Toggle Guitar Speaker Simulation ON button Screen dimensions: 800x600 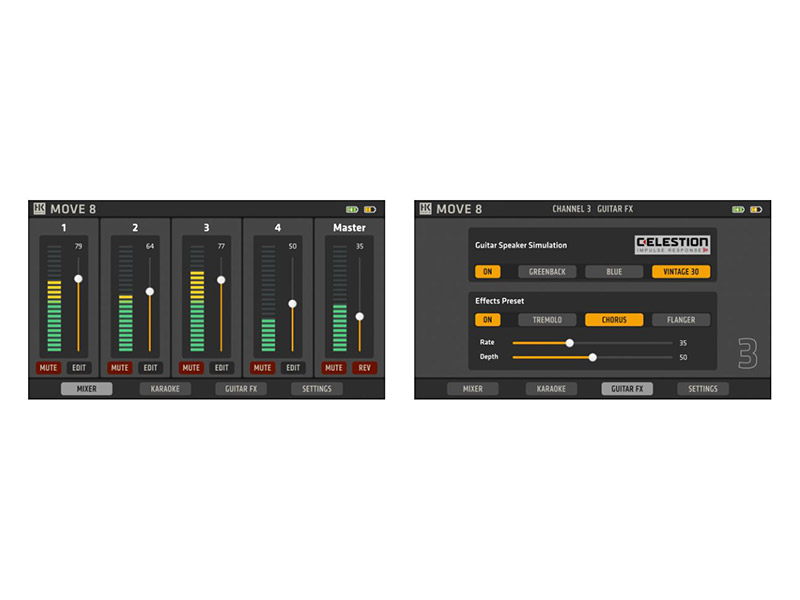pos(488,271)
